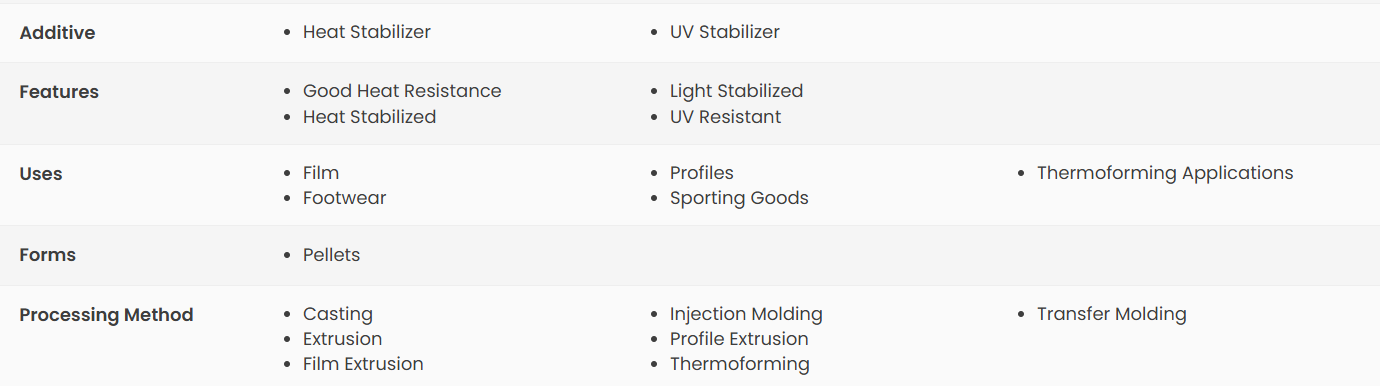Click Injection Molding entry
This screenshot has height=386, width=1380.
tap(746, 314)
